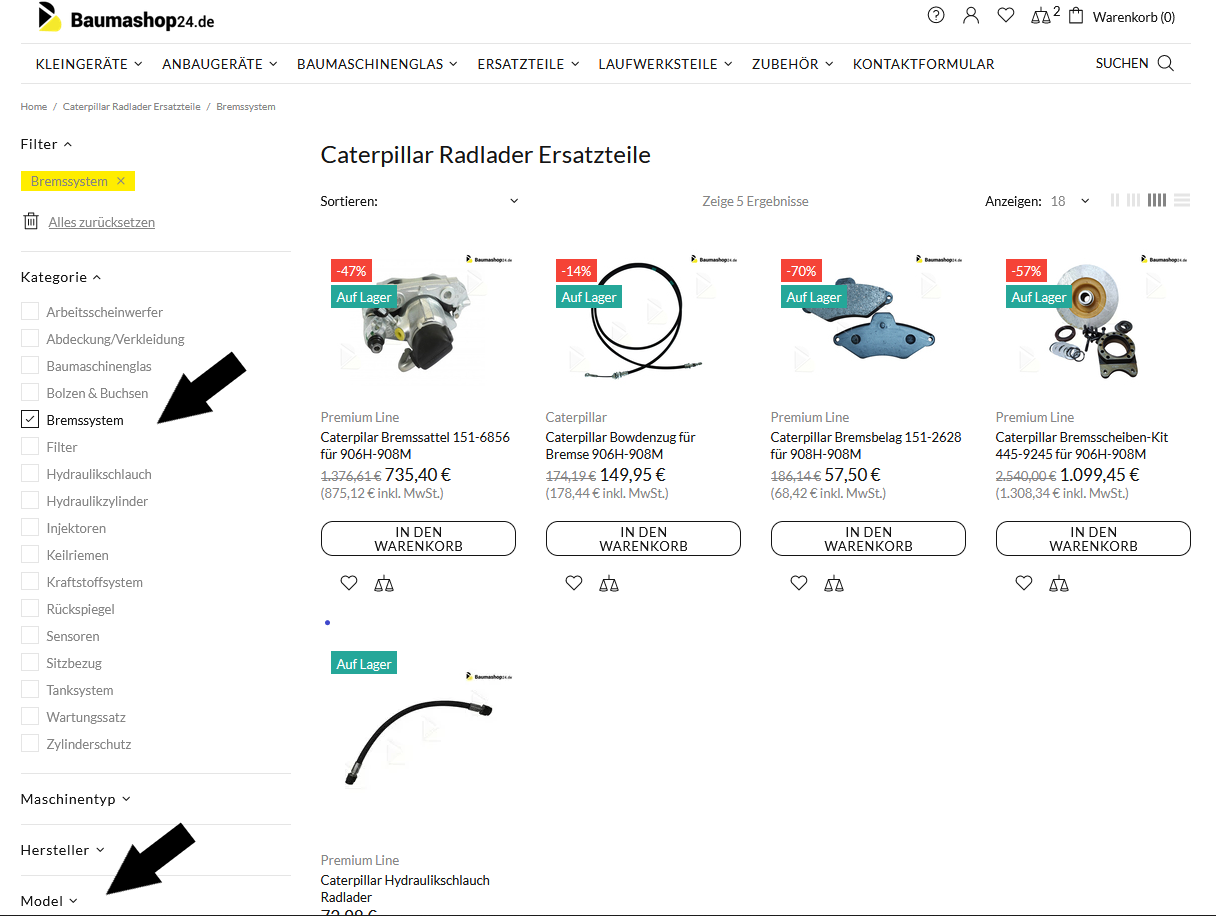
Task: Open the Warenkorb shopping bag icon
Action: 1076,16
